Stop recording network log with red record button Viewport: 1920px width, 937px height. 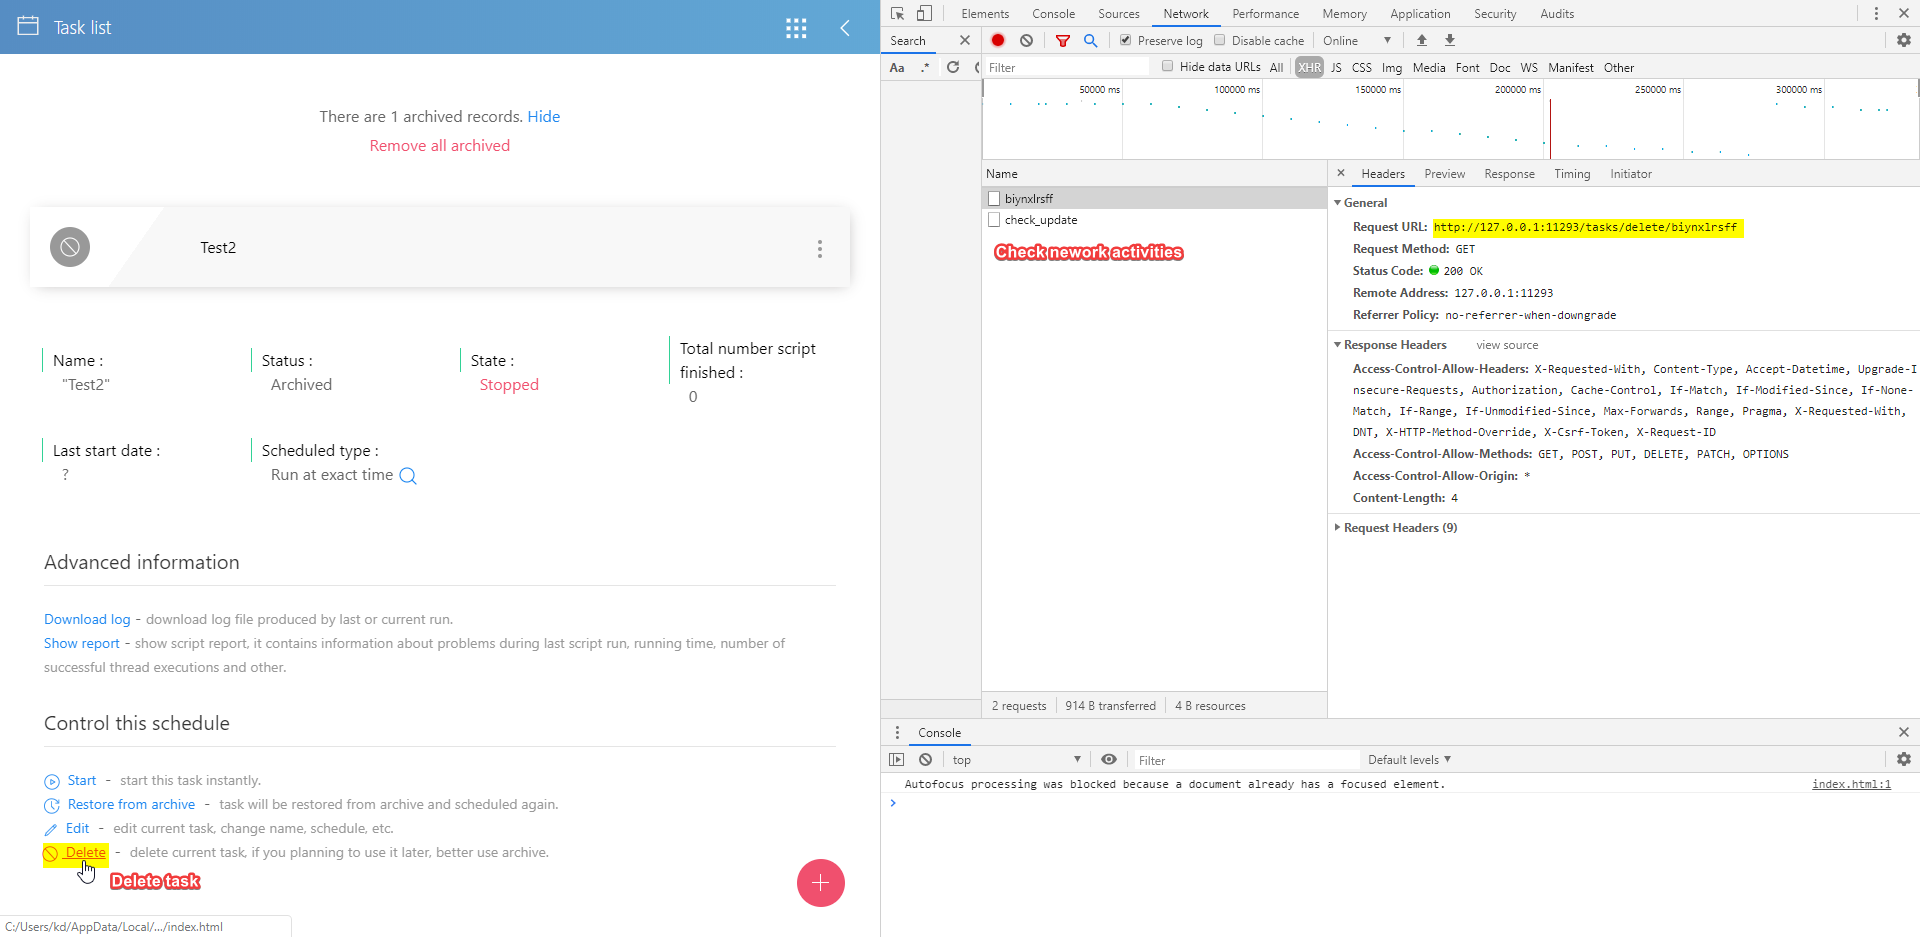[998, 41]
